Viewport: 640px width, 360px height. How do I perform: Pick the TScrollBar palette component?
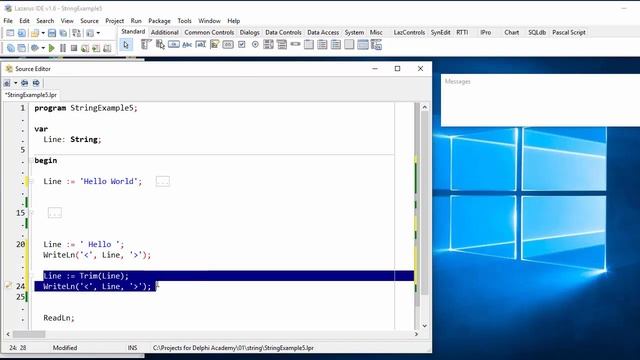coord(296,44)
